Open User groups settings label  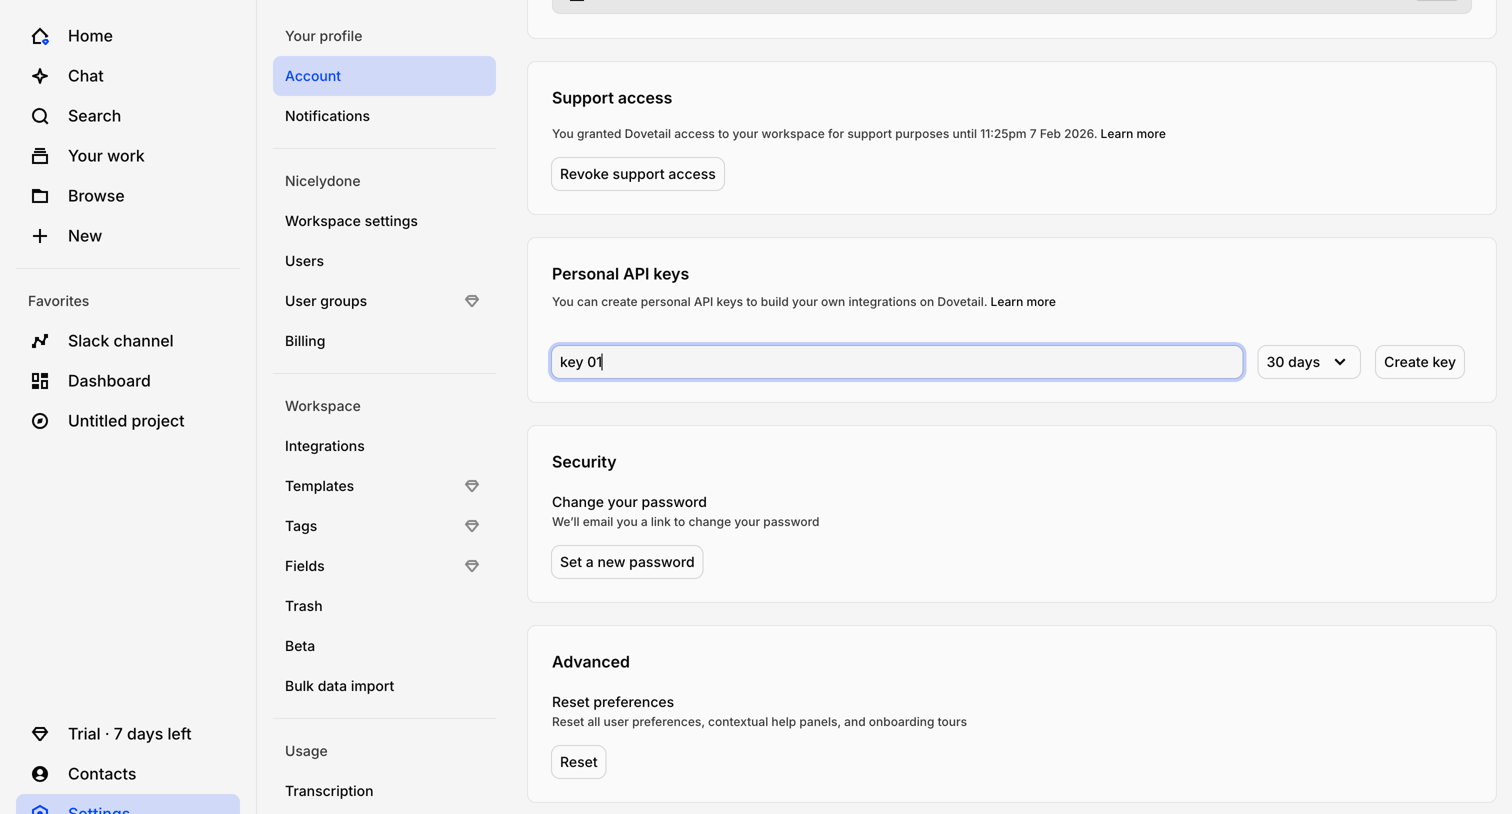coord(326,301)
